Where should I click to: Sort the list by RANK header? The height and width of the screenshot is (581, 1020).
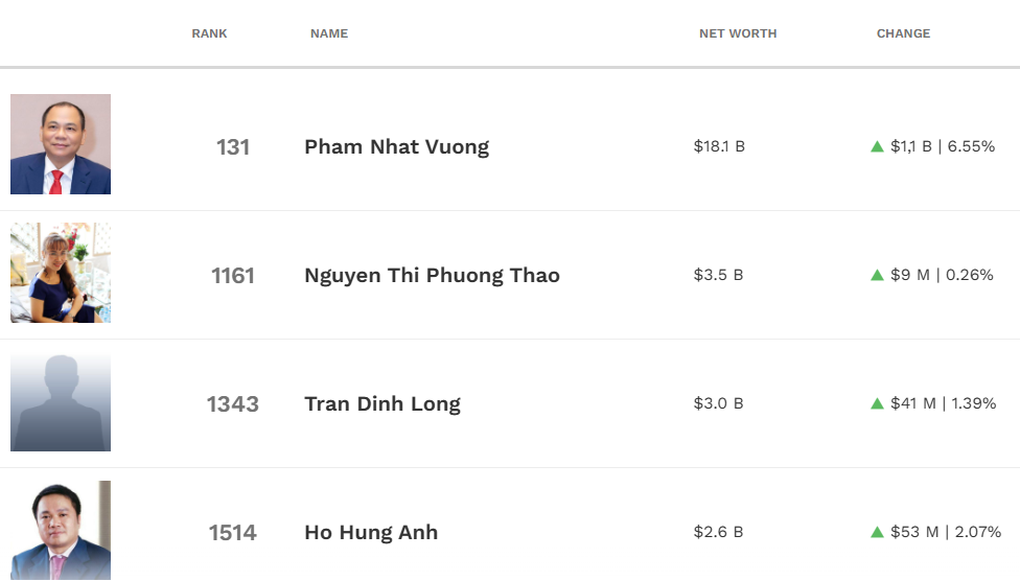(209, 34)
